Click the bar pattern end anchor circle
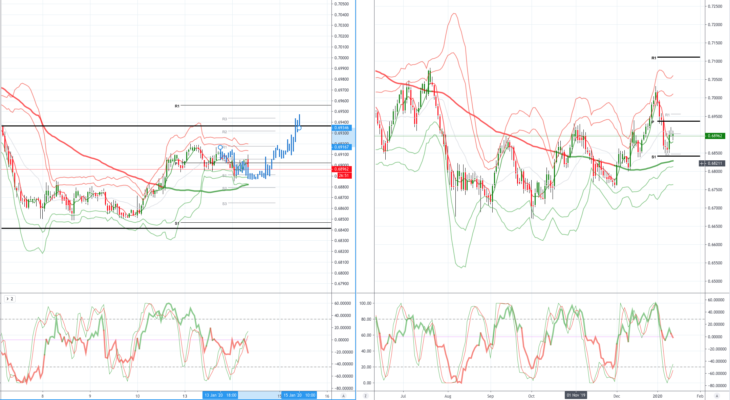 pos(299,128)
